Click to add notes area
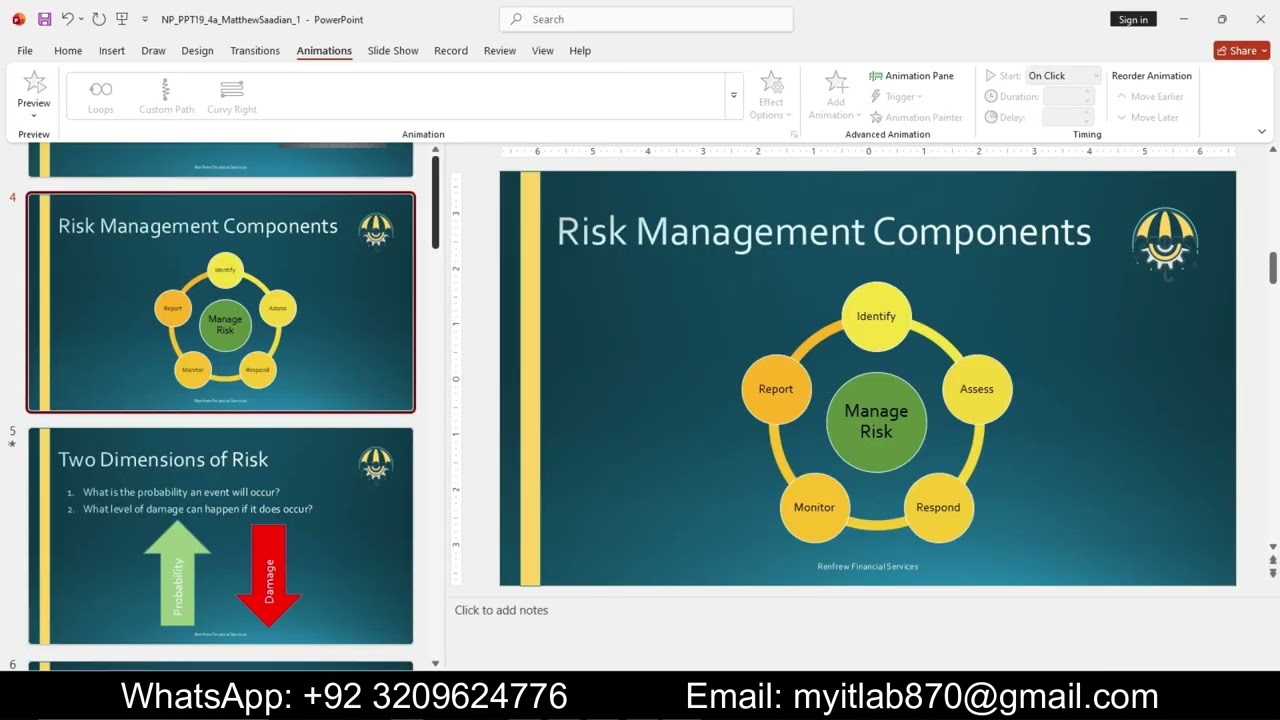 501,610
